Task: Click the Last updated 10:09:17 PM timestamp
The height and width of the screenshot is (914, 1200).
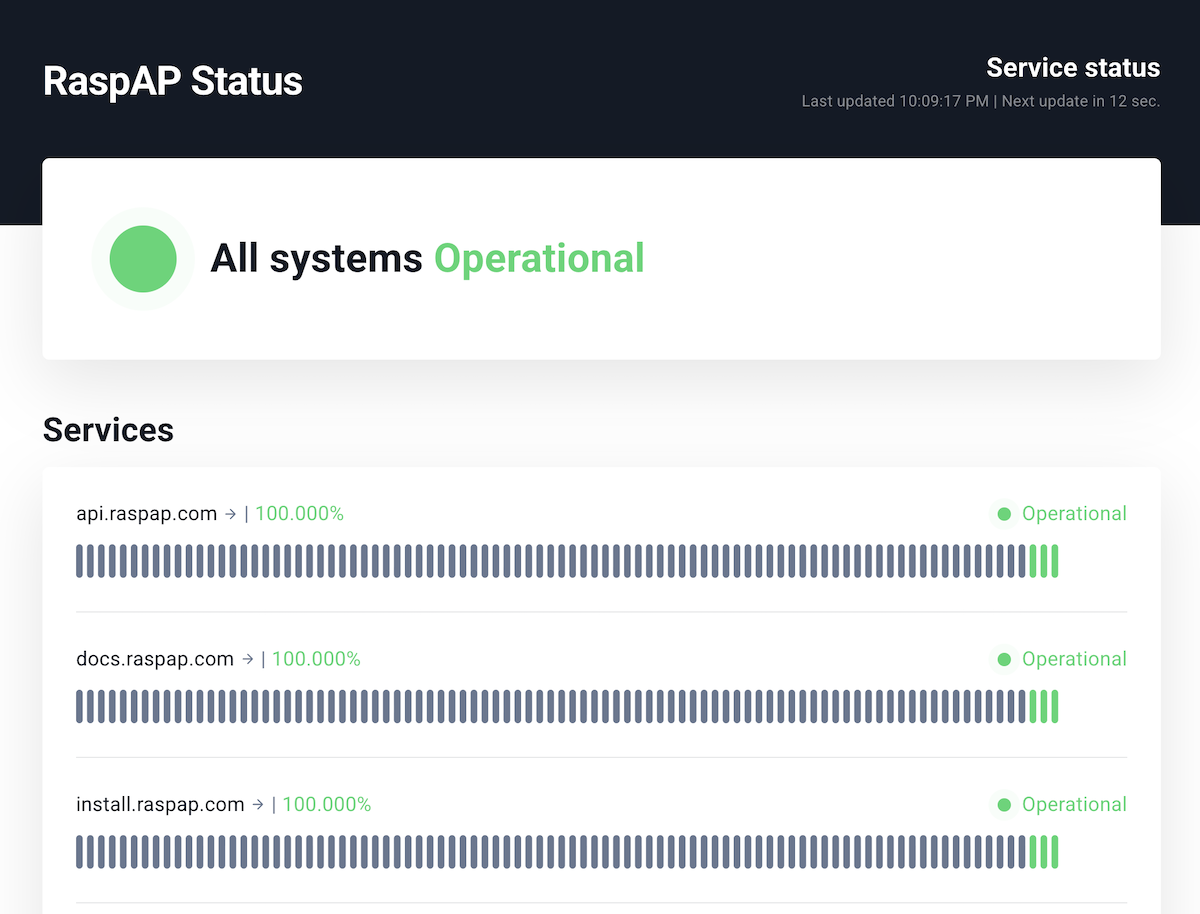Action: click(x=895, y=101)
